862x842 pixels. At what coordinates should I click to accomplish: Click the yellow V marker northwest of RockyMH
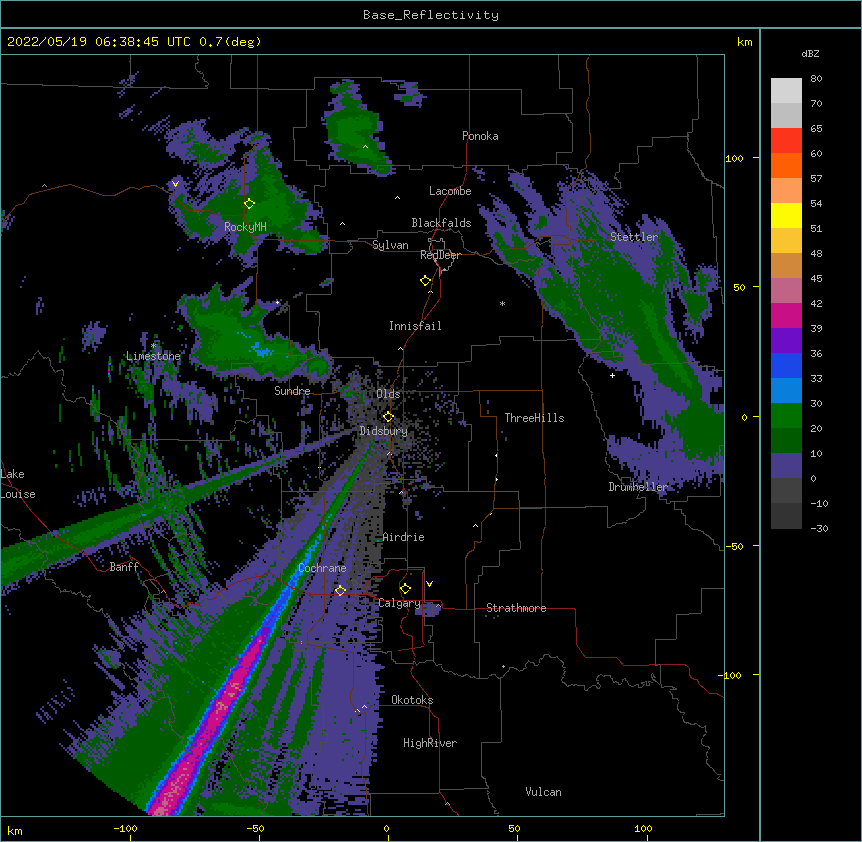(x=175, y=184)
